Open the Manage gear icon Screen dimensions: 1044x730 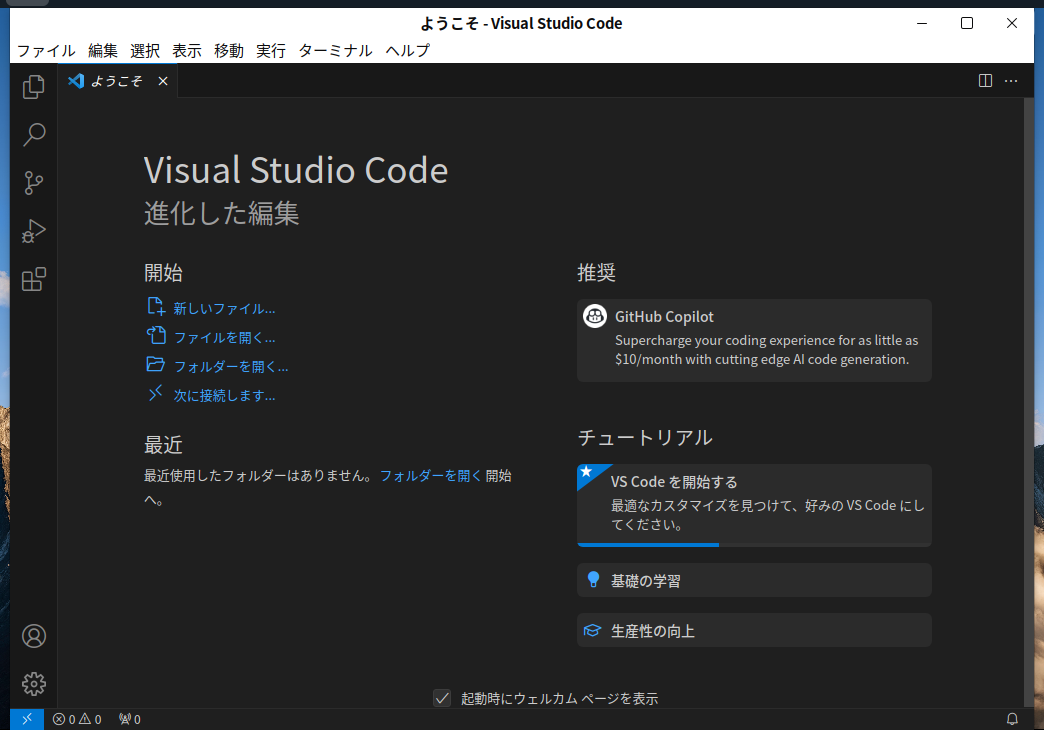pyautogui.click(x=33, y=684)
